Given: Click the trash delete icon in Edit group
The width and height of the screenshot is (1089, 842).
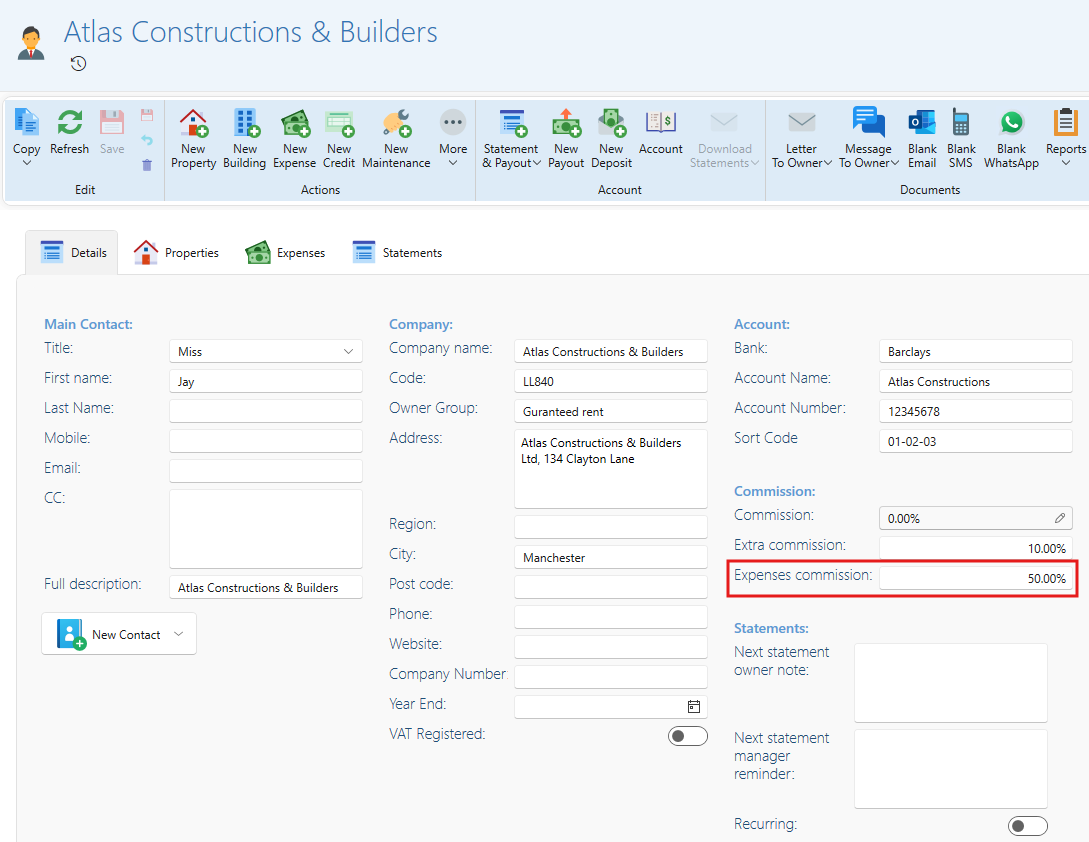Looking at the screenshot, I should pyautogui.click(x=147, y=165).
